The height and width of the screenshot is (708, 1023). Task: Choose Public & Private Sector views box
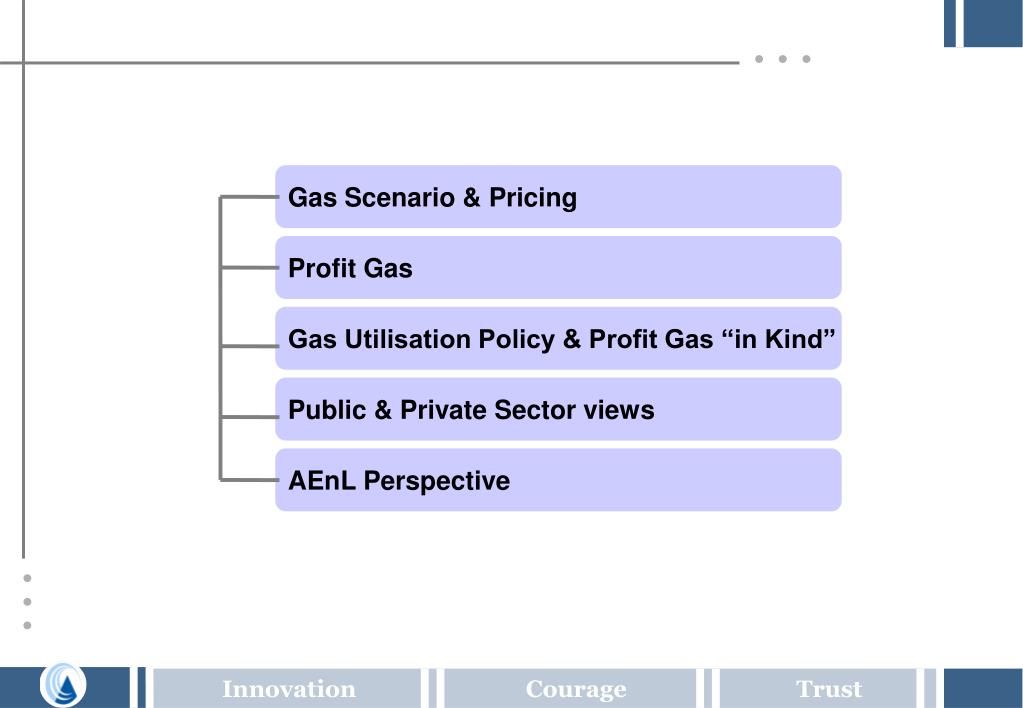pyautogui.click(x=558, y=409)
